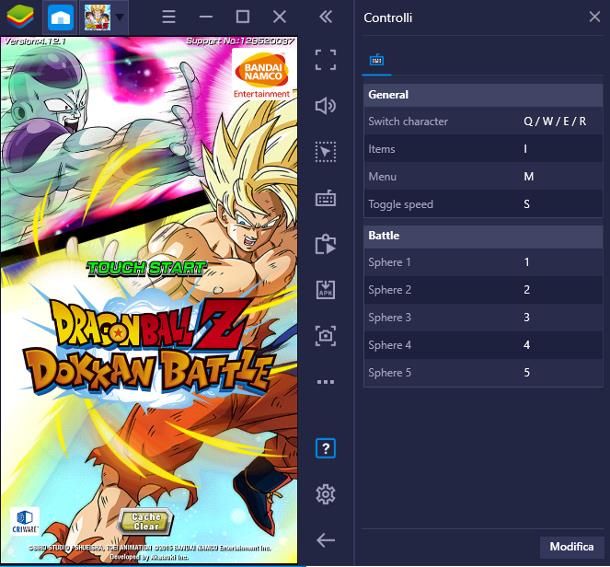Image resolution: width=610 pixels, height=567 pixels.
Task: Click the Modifica button
Action: coord(571,547)
